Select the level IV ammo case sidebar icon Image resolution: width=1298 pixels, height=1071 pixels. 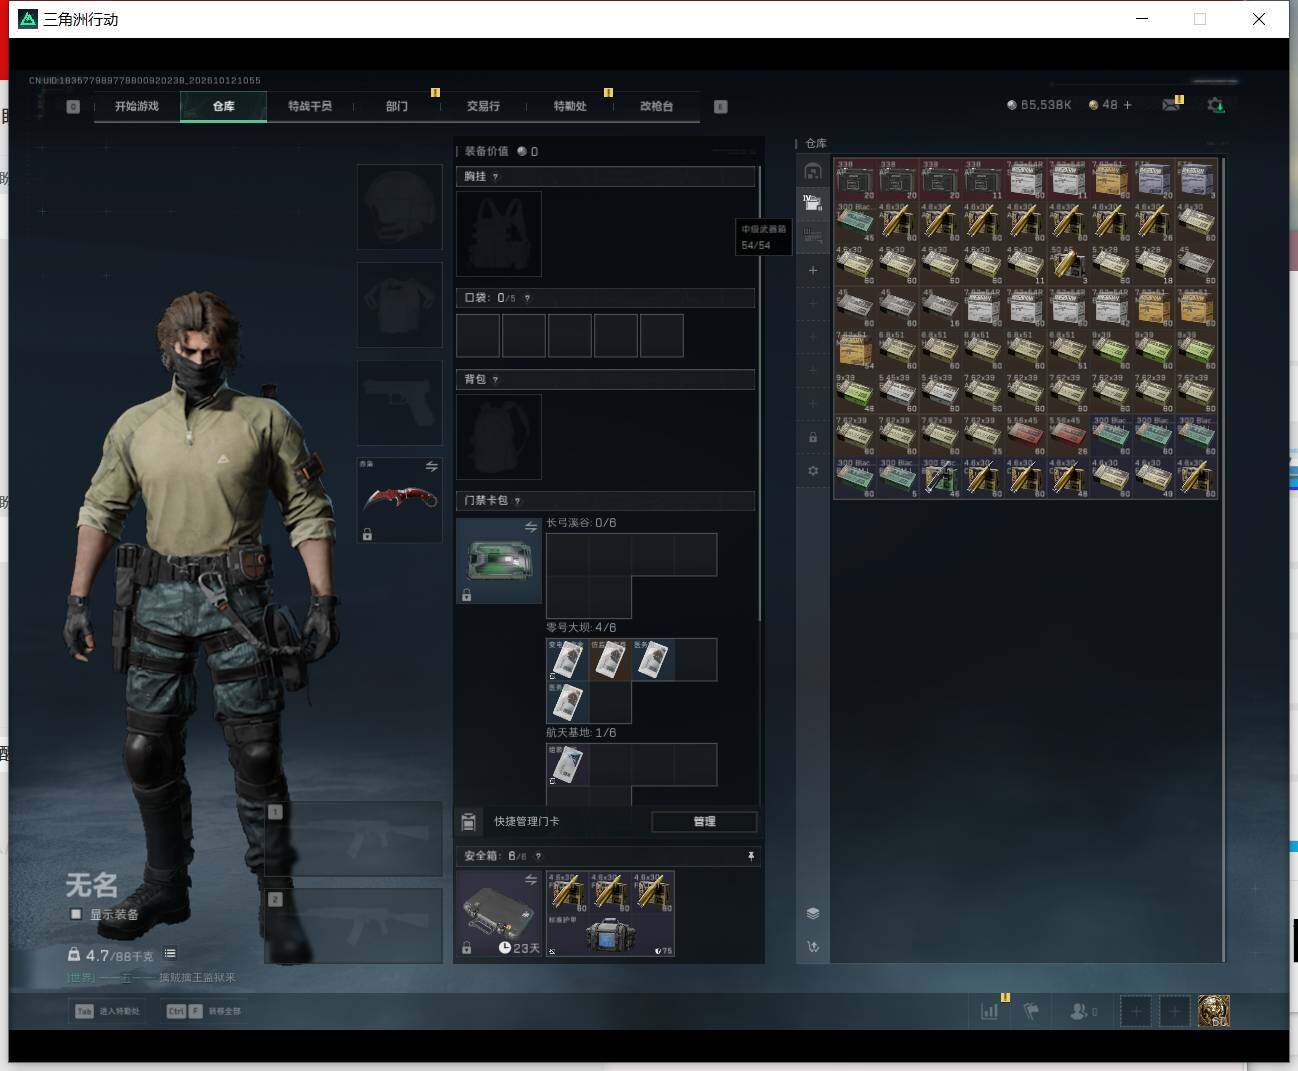813,203
